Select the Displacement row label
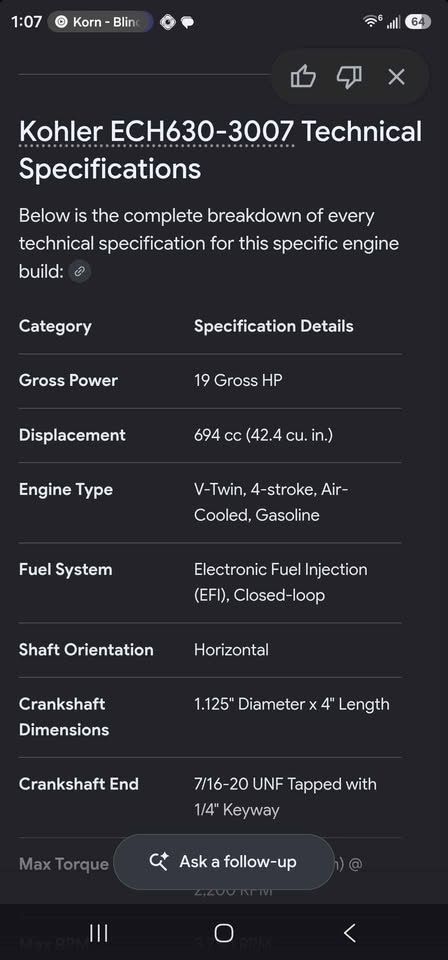The height and width of the screenshot is (960, 448). coord(72,435)
